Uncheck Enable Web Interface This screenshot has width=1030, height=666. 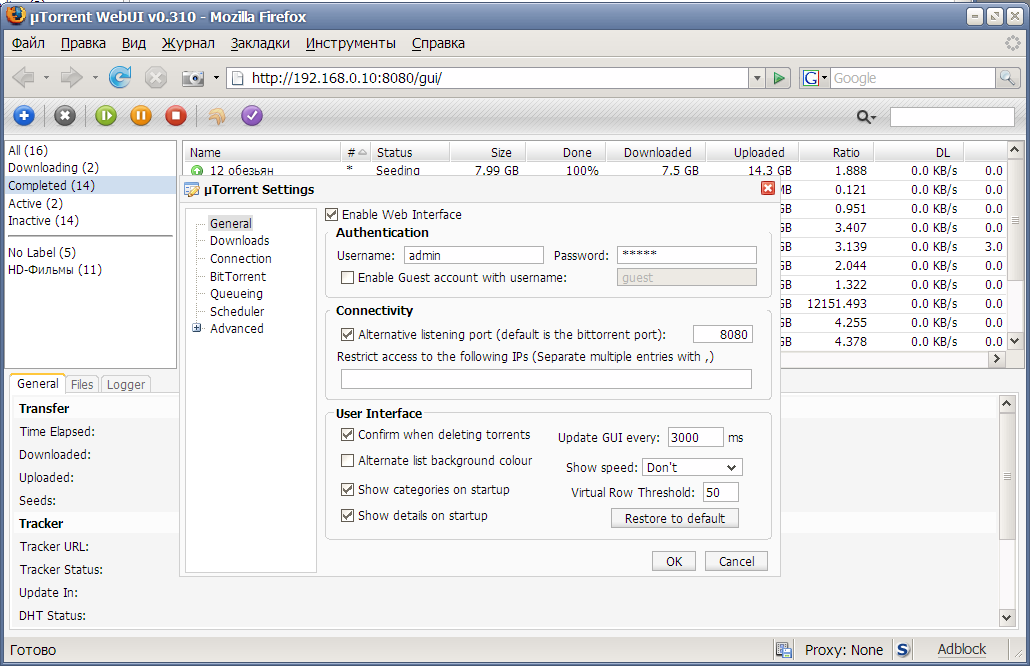tap(332, 214)
